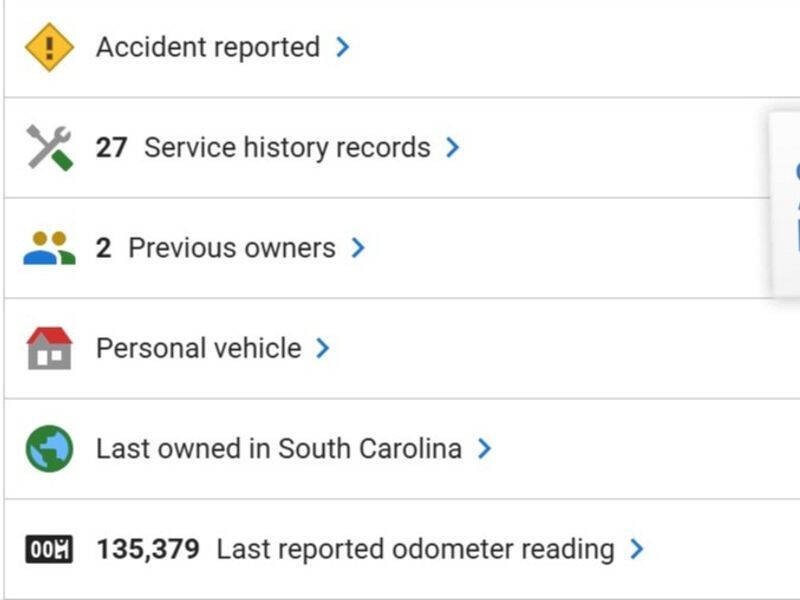The width and height of the screenshot is (800, 600).
Task: Select the Personal vehicle text link
Action: coord(198,348)
